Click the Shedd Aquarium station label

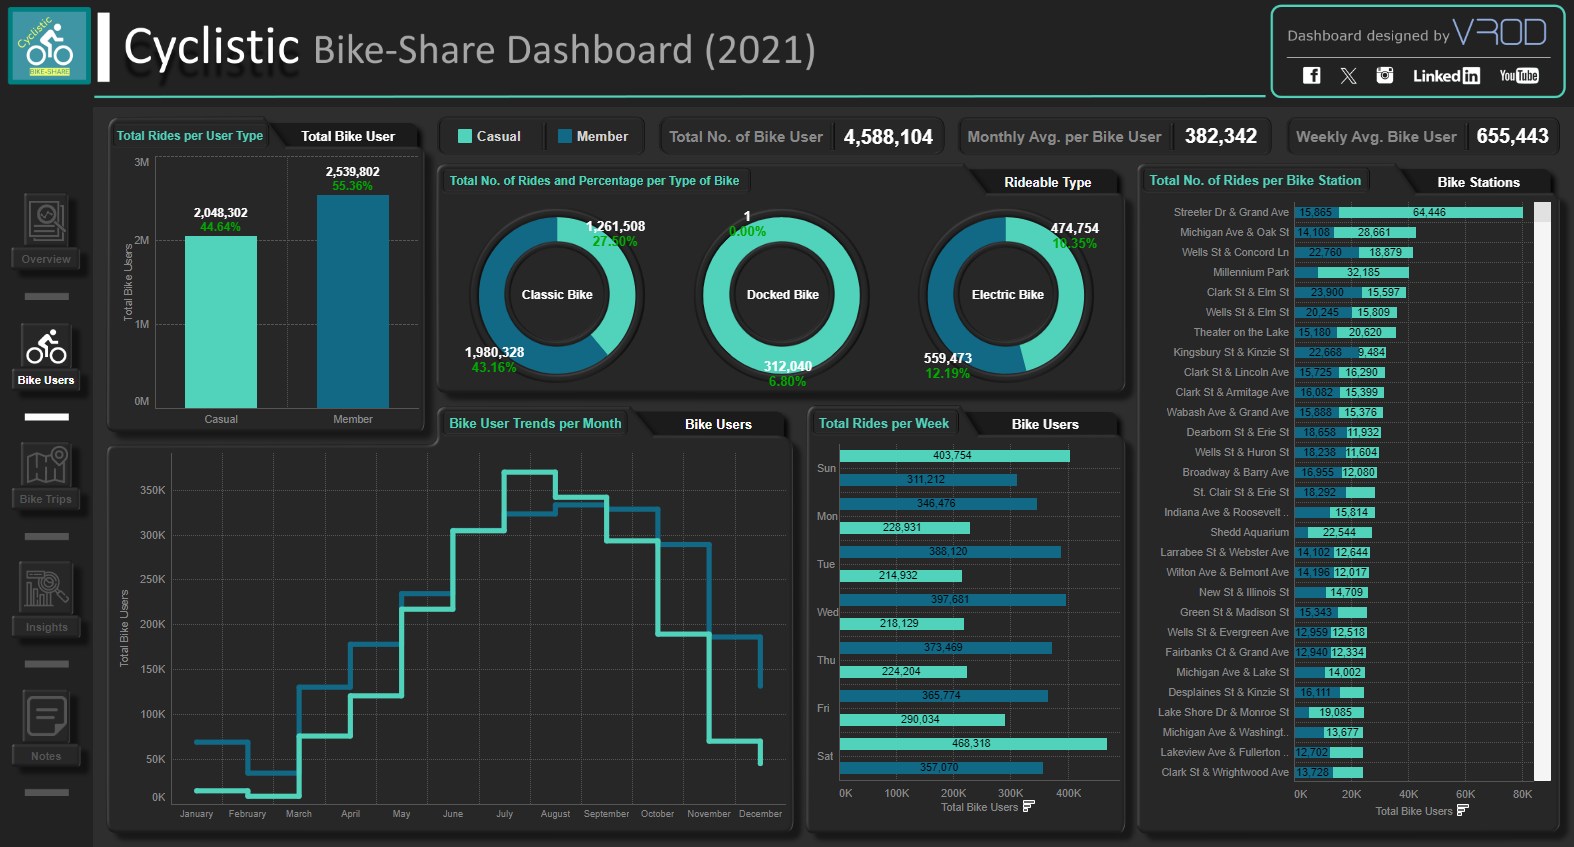pos(1249,532)
